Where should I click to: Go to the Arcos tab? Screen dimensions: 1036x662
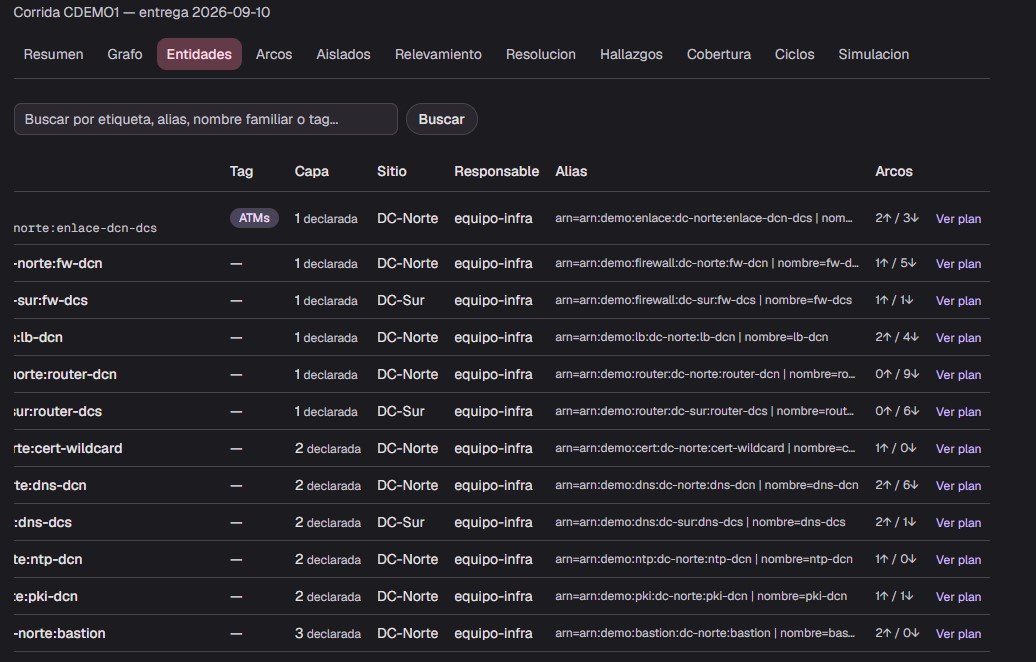(274, 54)
